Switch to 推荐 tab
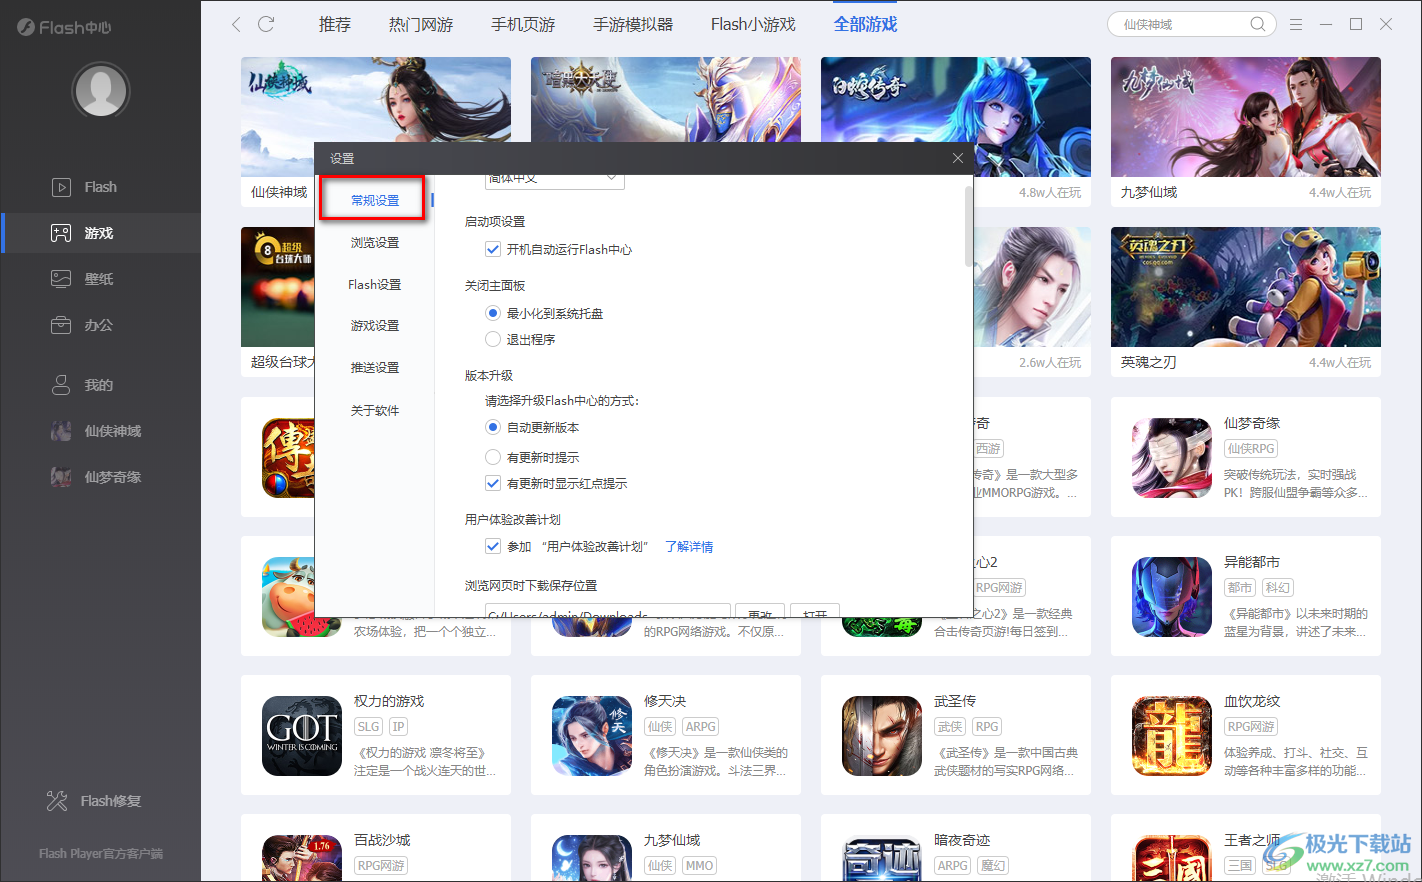 tap(335, 24)
